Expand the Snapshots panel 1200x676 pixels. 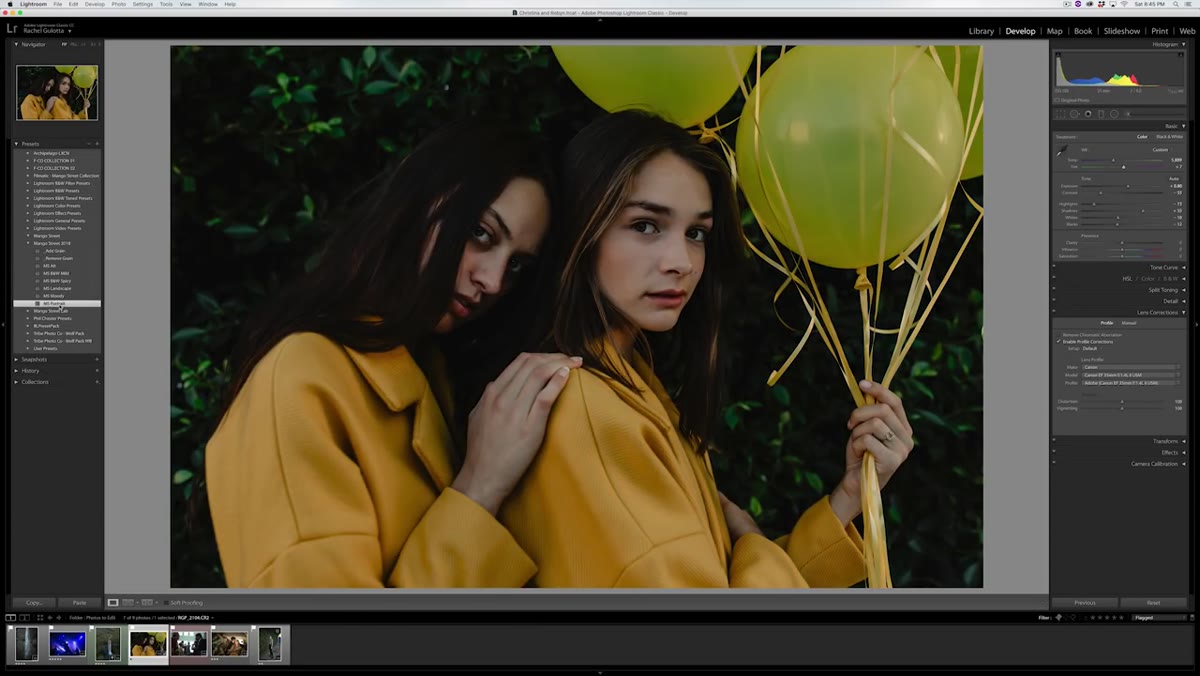coord(16,359)
